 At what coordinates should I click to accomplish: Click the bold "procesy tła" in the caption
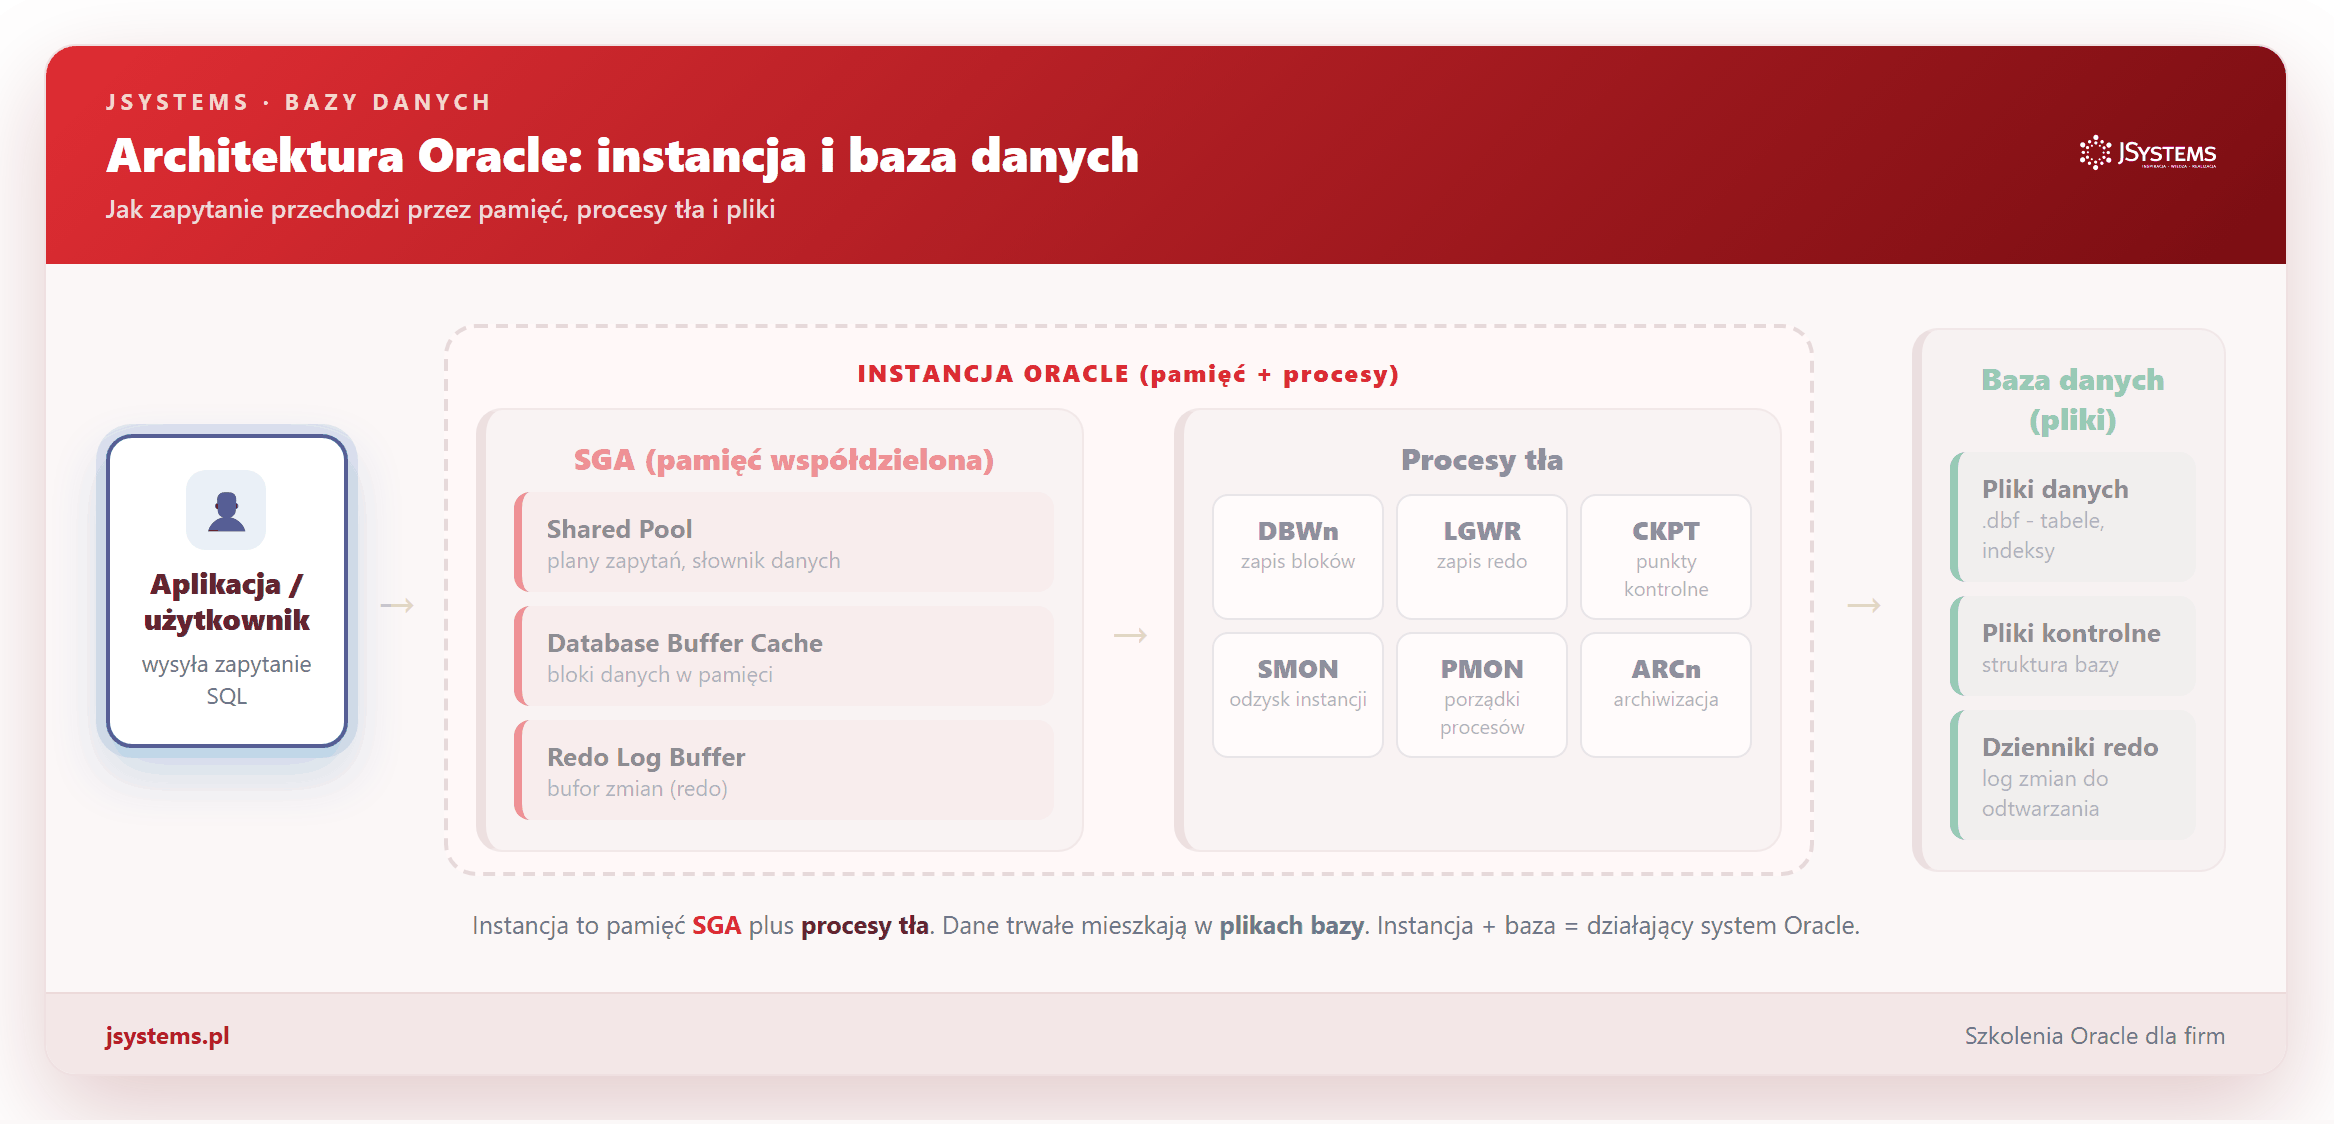(865, 926)
